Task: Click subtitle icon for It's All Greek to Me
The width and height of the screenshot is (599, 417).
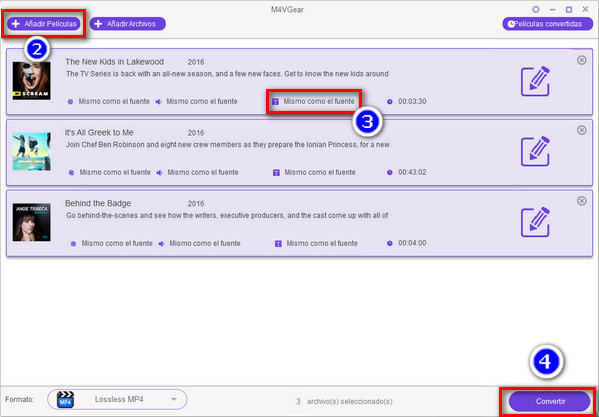Action: [276, 173]
